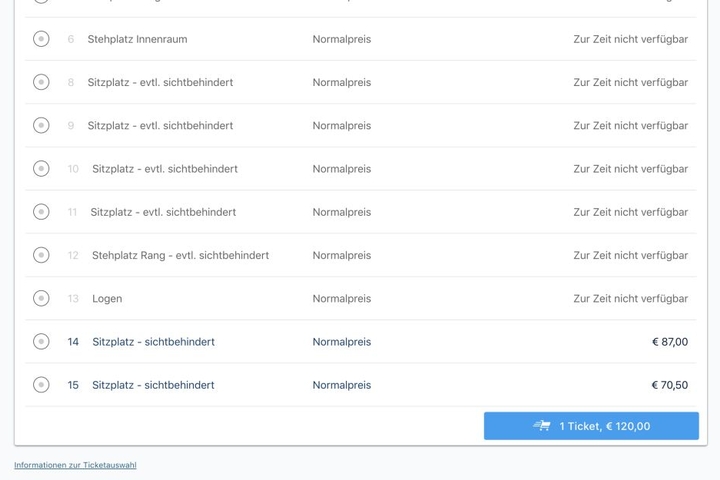Open Informationen zur Ticketauswahl link

pos(75,465)
